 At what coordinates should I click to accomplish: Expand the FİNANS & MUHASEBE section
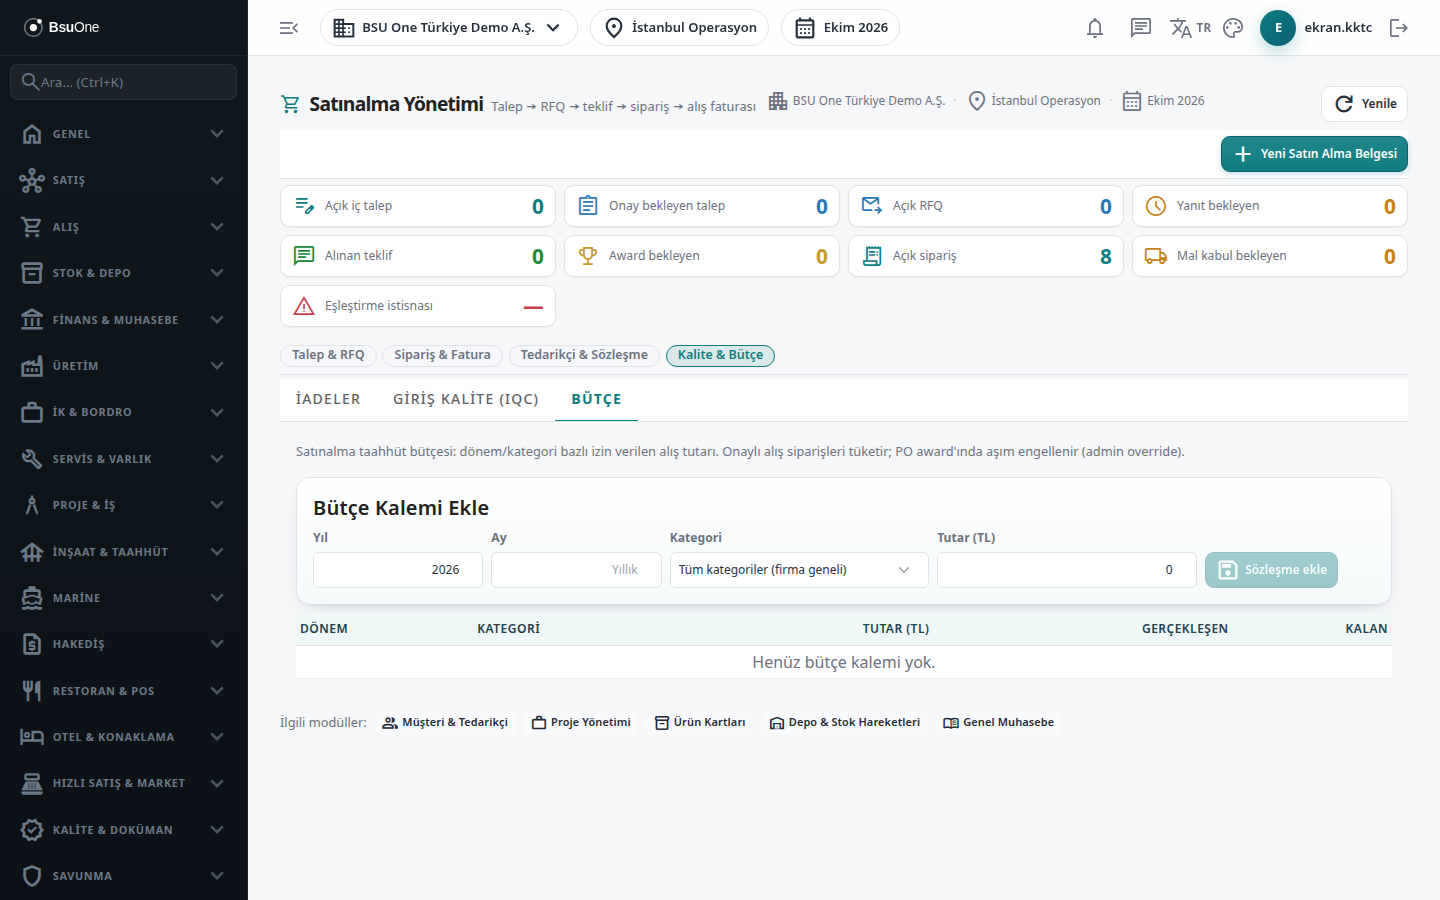tap(124, 320)
